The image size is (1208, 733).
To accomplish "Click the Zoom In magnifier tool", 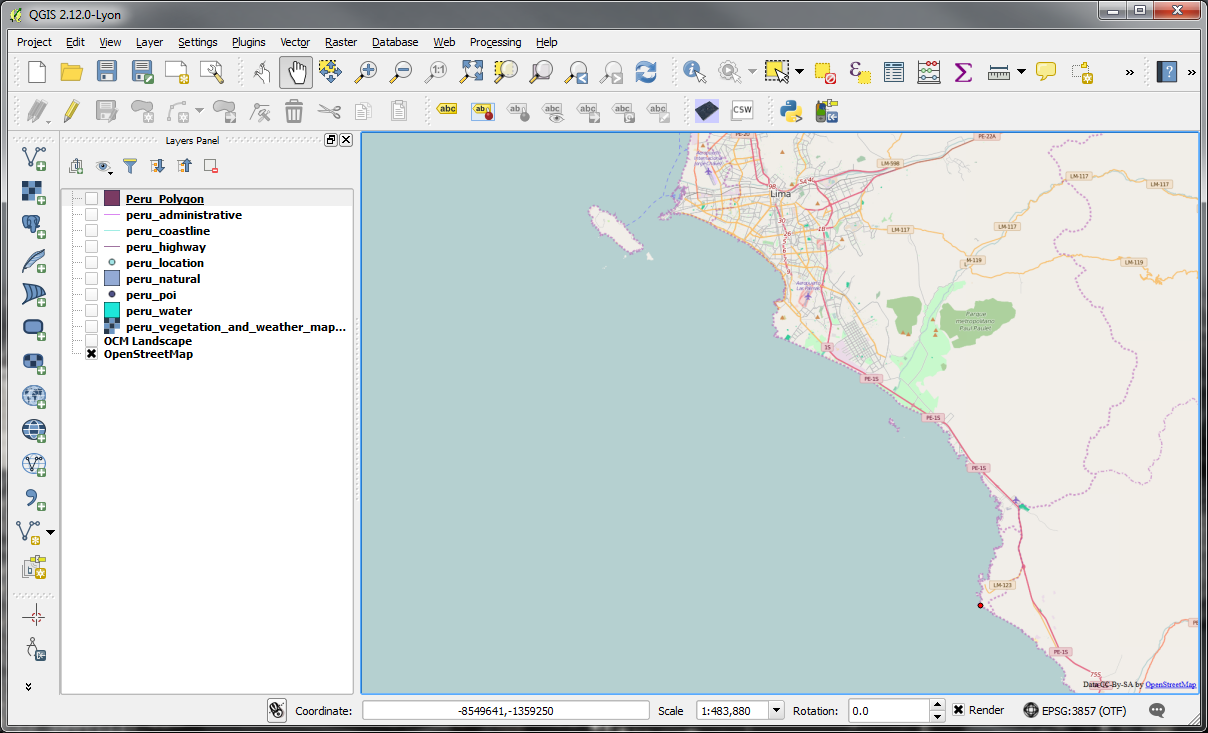I will [366, 72].
